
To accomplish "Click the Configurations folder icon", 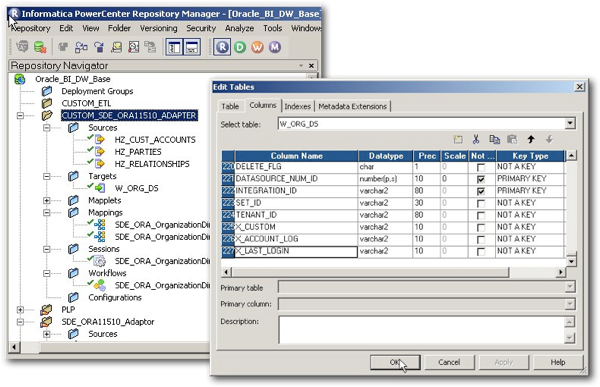I will [x=73, y=297].
